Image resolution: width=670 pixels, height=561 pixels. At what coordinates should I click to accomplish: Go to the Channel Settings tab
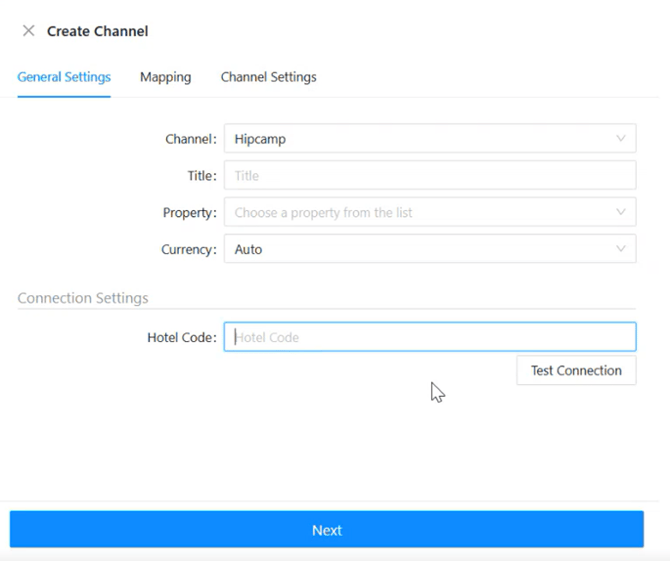(x=268, y=77)
